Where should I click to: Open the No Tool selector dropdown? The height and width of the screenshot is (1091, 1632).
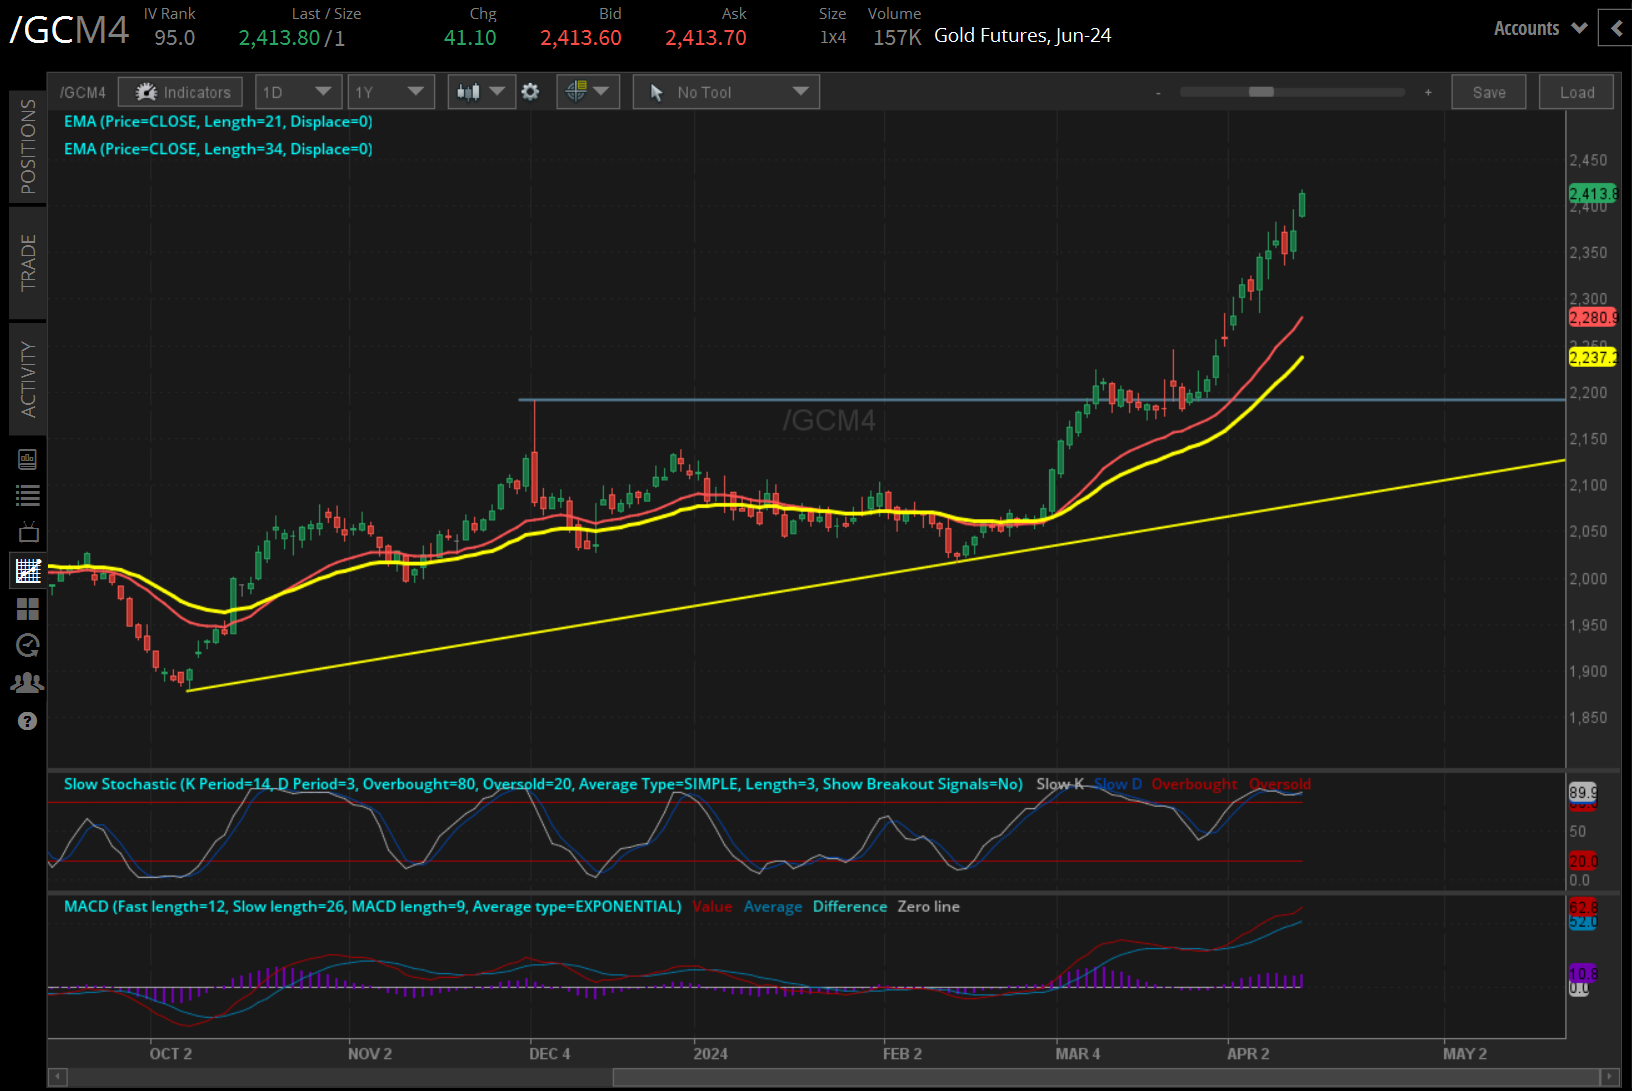click(725, 91)
